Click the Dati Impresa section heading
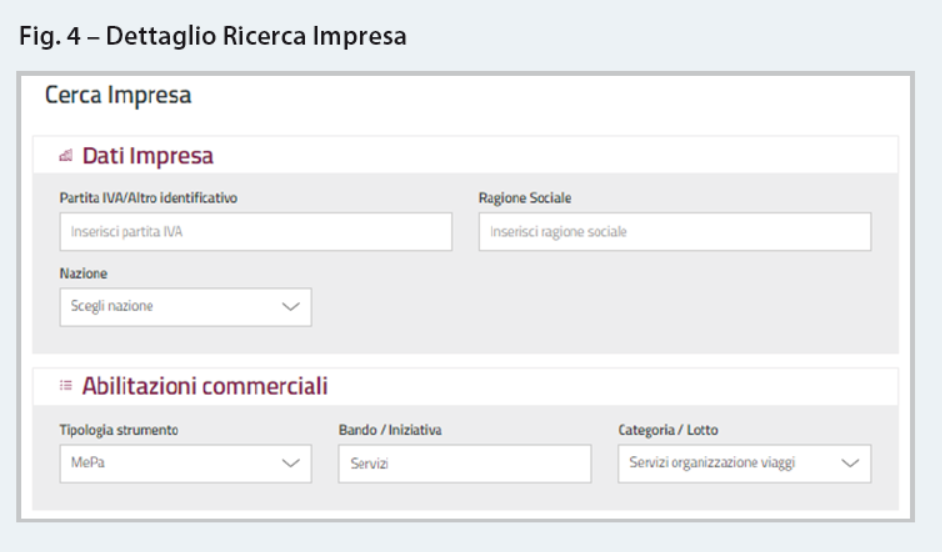This screenshot has height=552, width=942. (148, 156)
